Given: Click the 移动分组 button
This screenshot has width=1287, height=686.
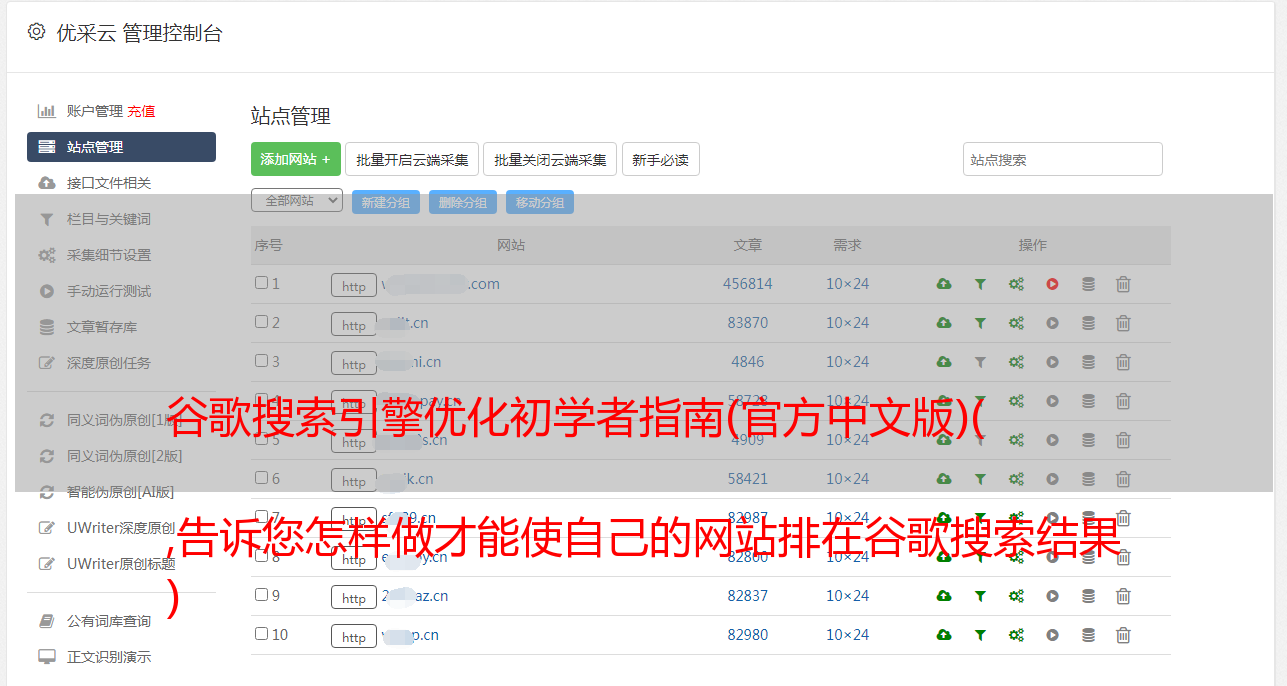Looking at the screenshot, I should point(540,202).
